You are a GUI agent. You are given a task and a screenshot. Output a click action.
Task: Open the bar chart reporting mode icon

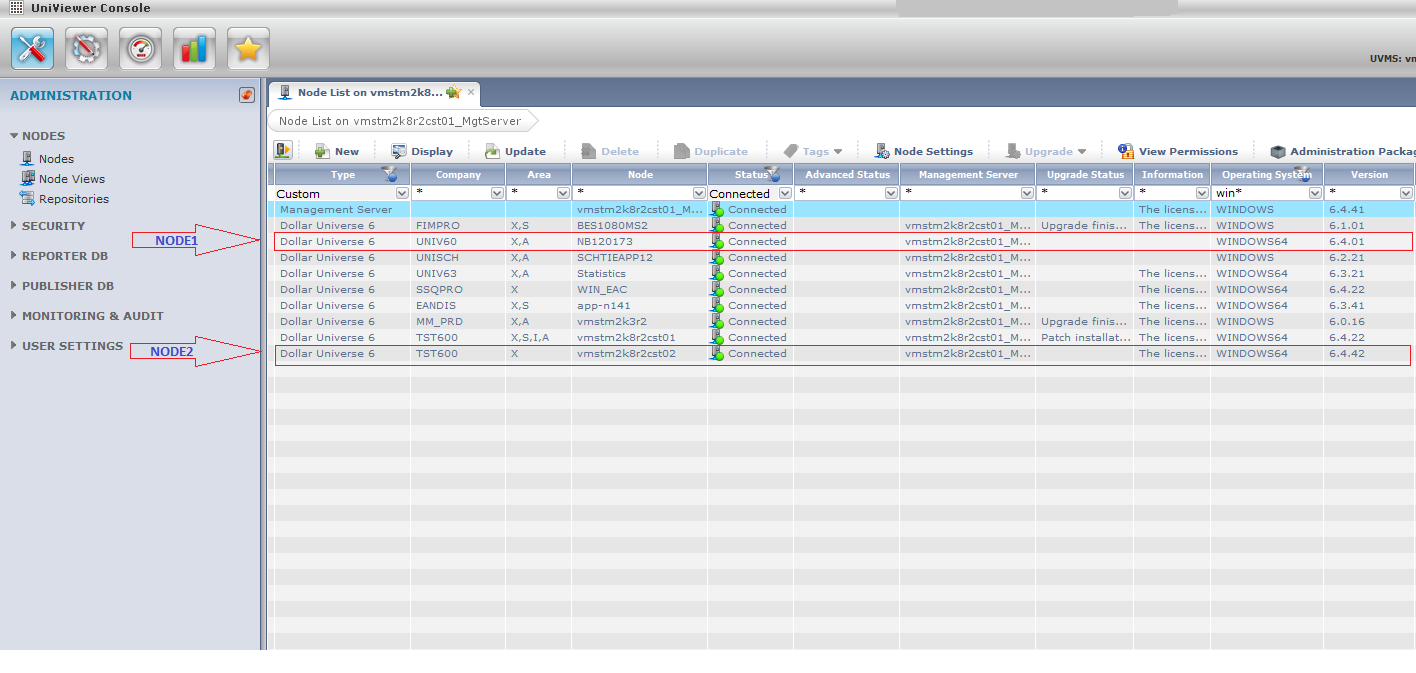click(x=194, y=49)
